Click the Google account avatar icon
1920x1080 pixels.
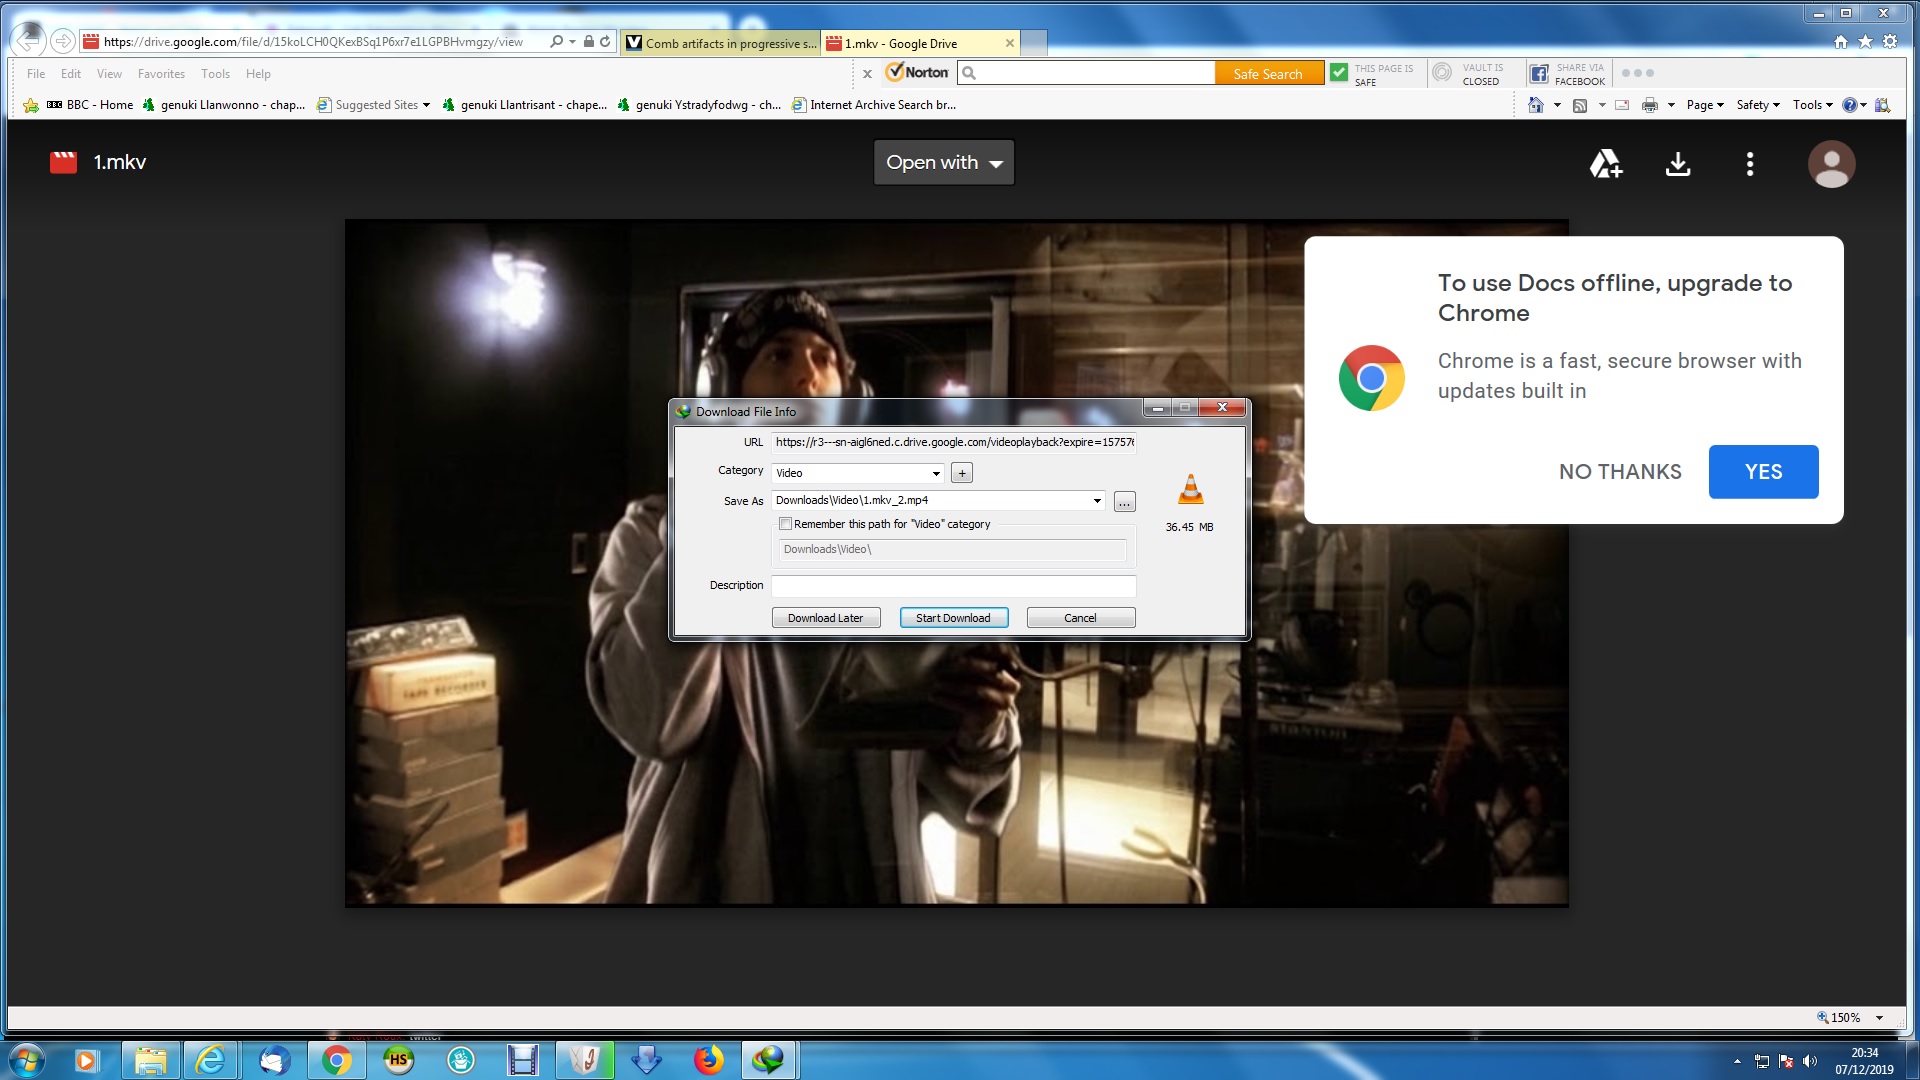1830,163
